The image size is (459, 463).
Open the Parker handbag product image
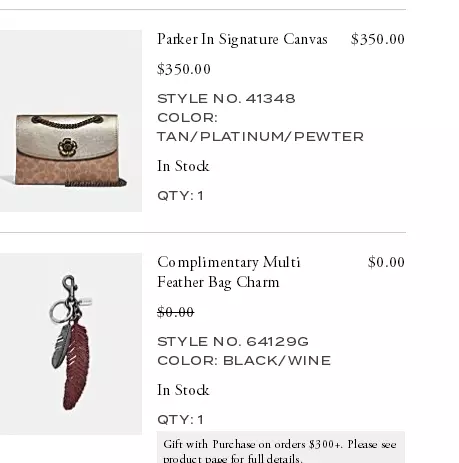[x=71, y=121]
